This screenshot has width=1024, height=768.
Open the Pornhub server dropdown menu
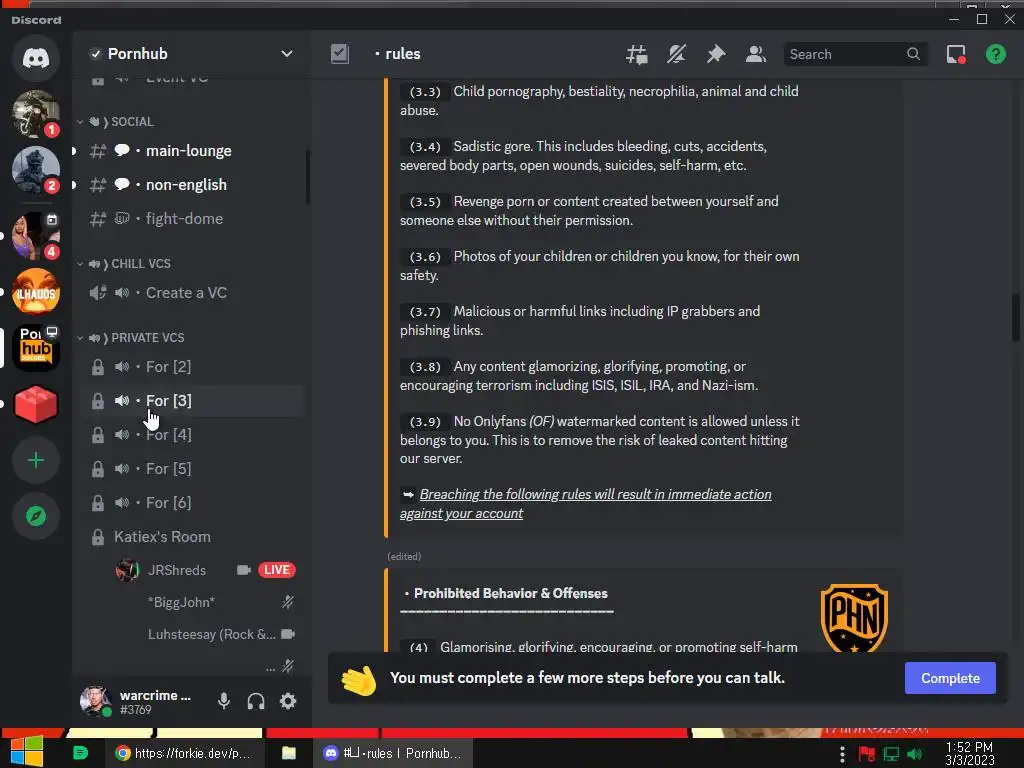point(287,54)
